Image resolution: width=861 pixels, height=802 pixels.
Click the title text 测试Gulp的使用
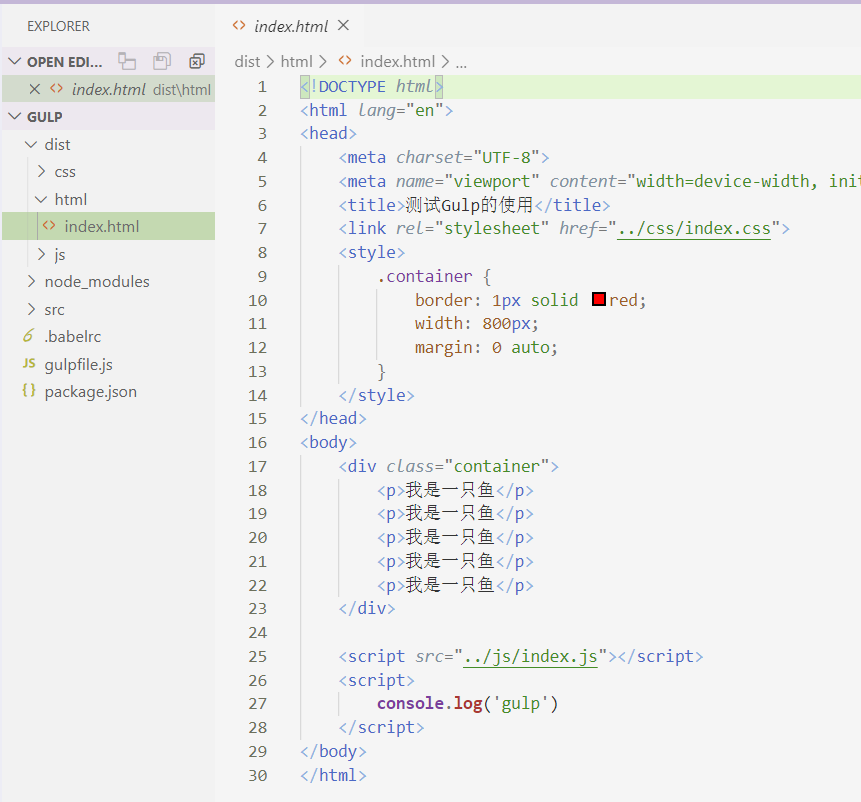click(469, 205)
